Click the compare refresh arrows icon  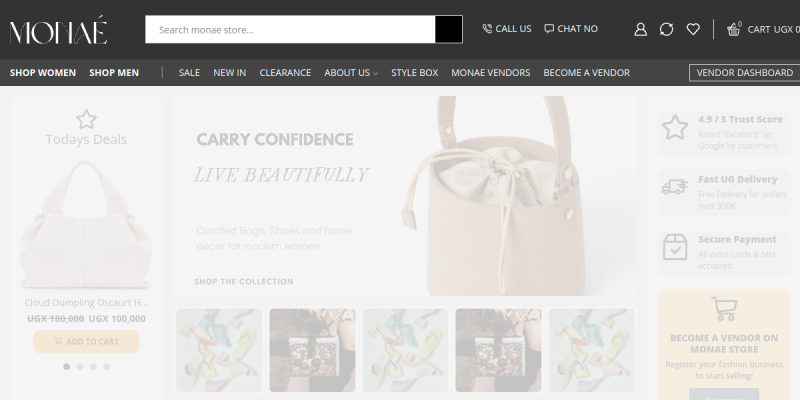point(666,29)
